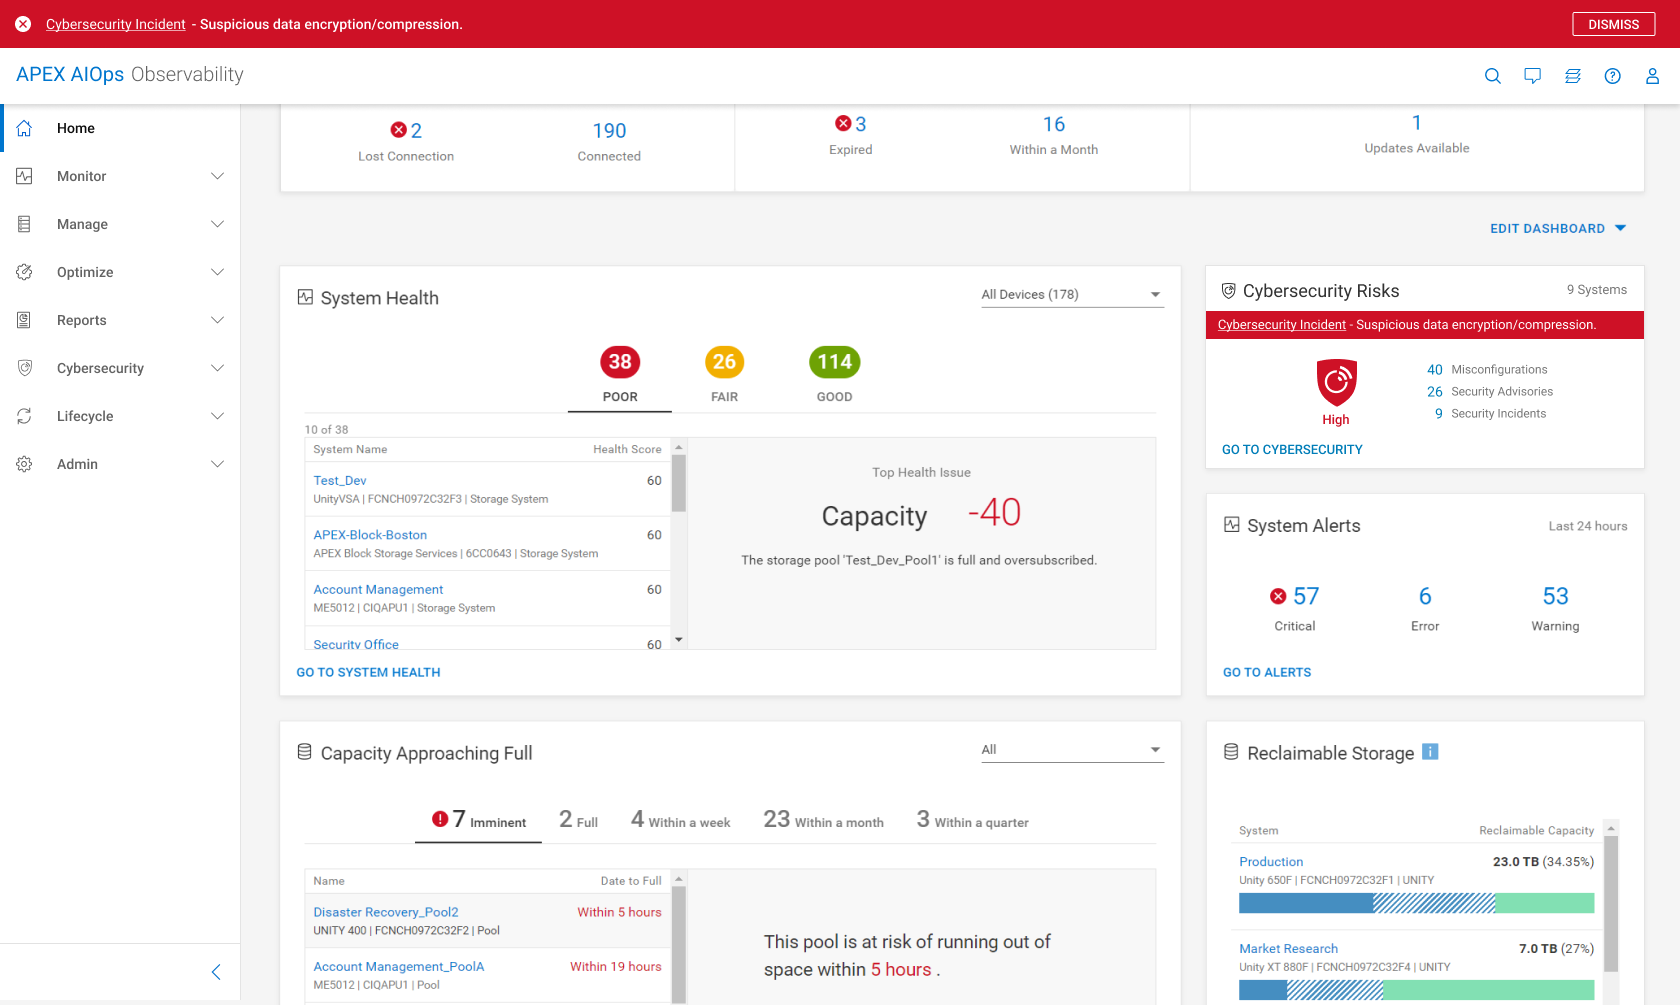
Task: Click the Admin gear sidebar icon
Action: 24,464
